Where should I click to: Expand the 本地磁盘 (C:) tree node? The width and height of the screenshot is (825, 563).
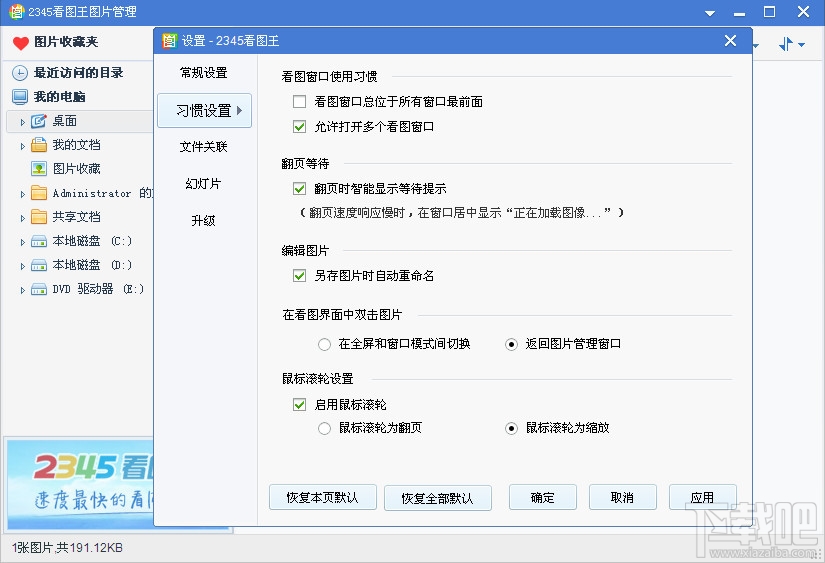click(23, 243)
